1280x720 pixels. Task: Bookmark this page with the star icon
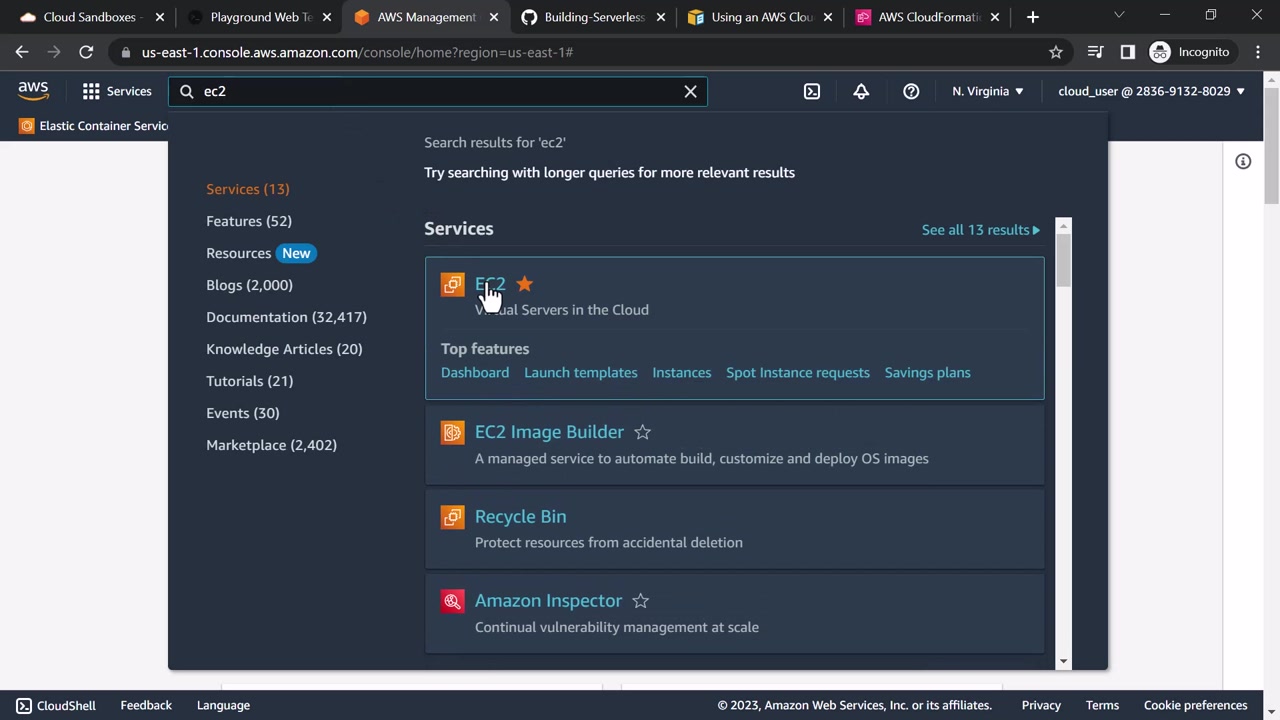1056,52
